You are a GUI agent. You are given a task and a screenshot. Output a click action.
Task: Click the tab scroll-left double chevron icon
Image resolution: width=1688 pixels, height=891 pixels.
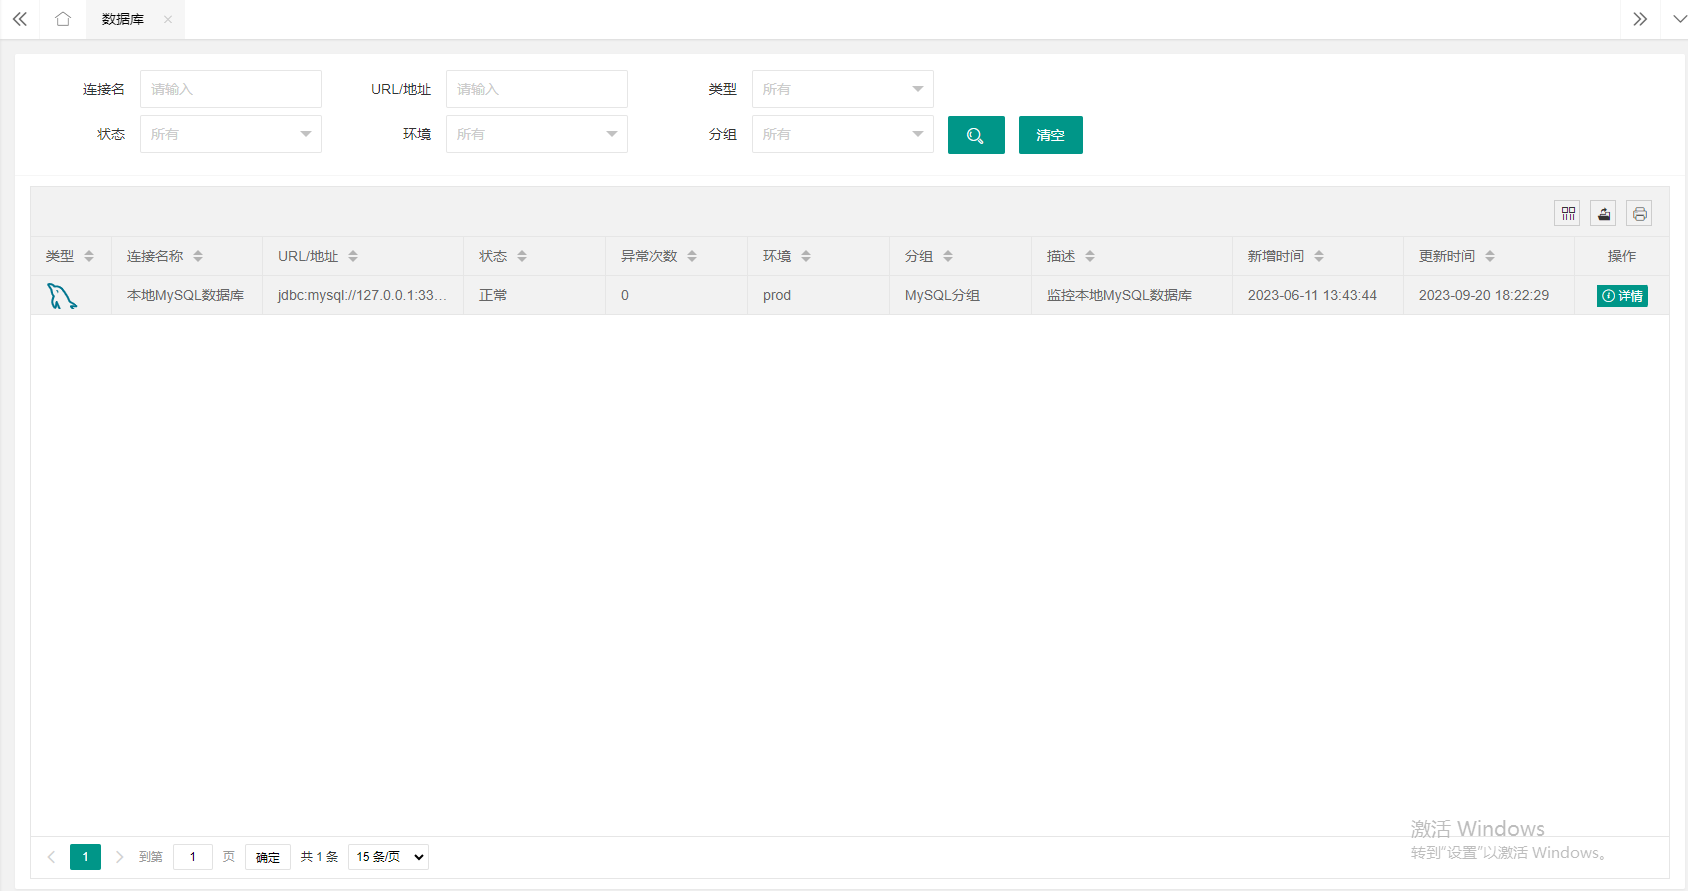(19, 19)
